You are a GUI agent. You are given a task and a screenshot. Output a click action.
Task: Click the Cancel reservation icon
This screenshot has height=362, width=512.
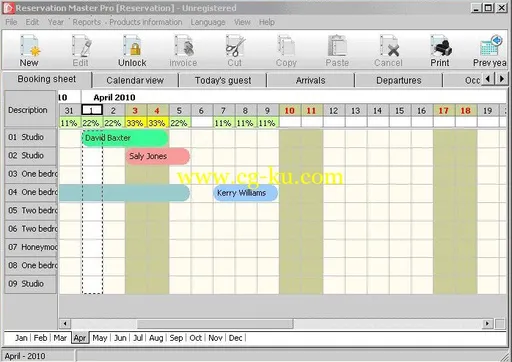click(x=389, y=46)
